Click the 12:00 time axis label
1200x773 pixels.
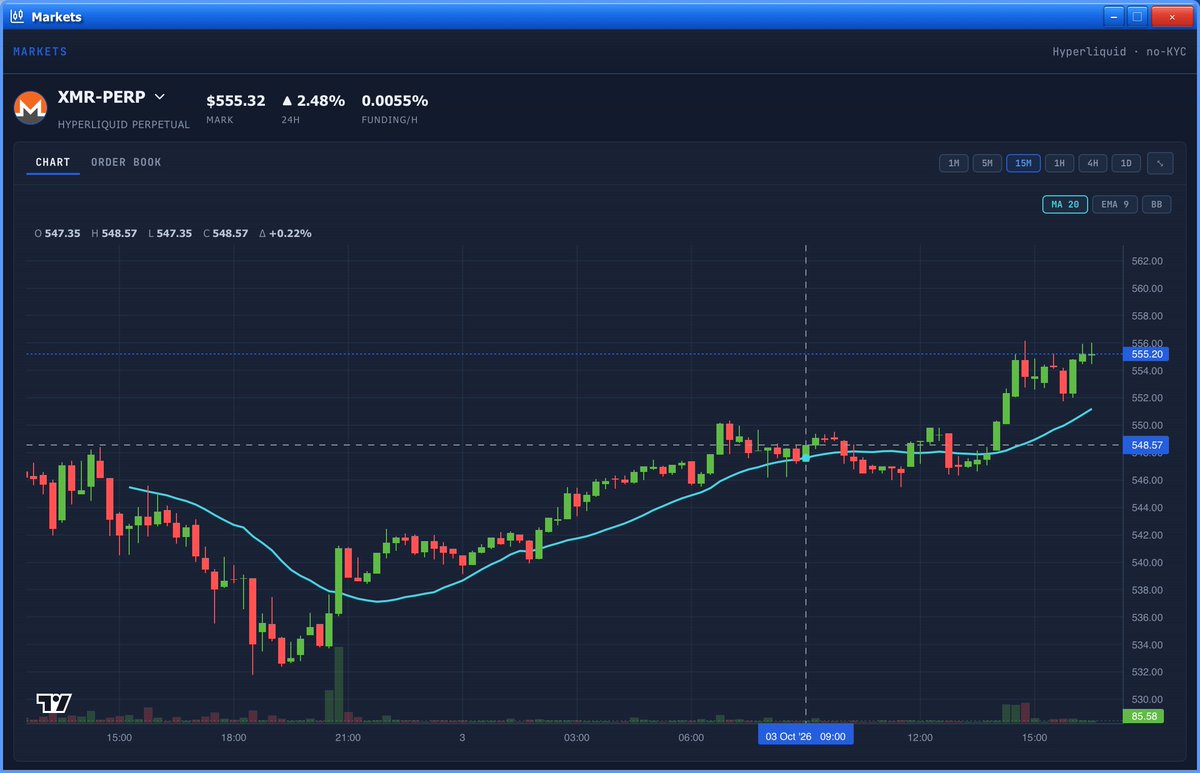click(920, 737)
